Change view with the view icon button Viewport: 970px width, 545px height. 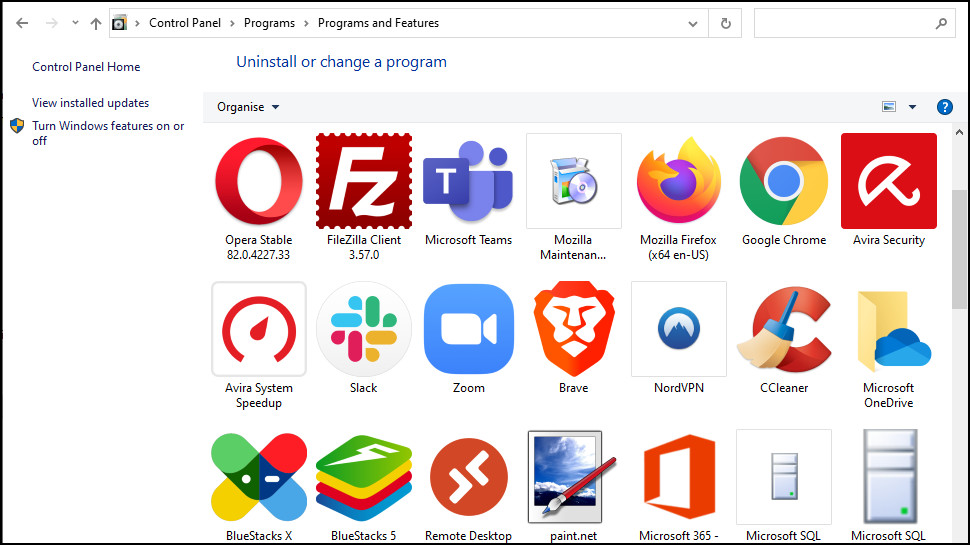(889, 107)
